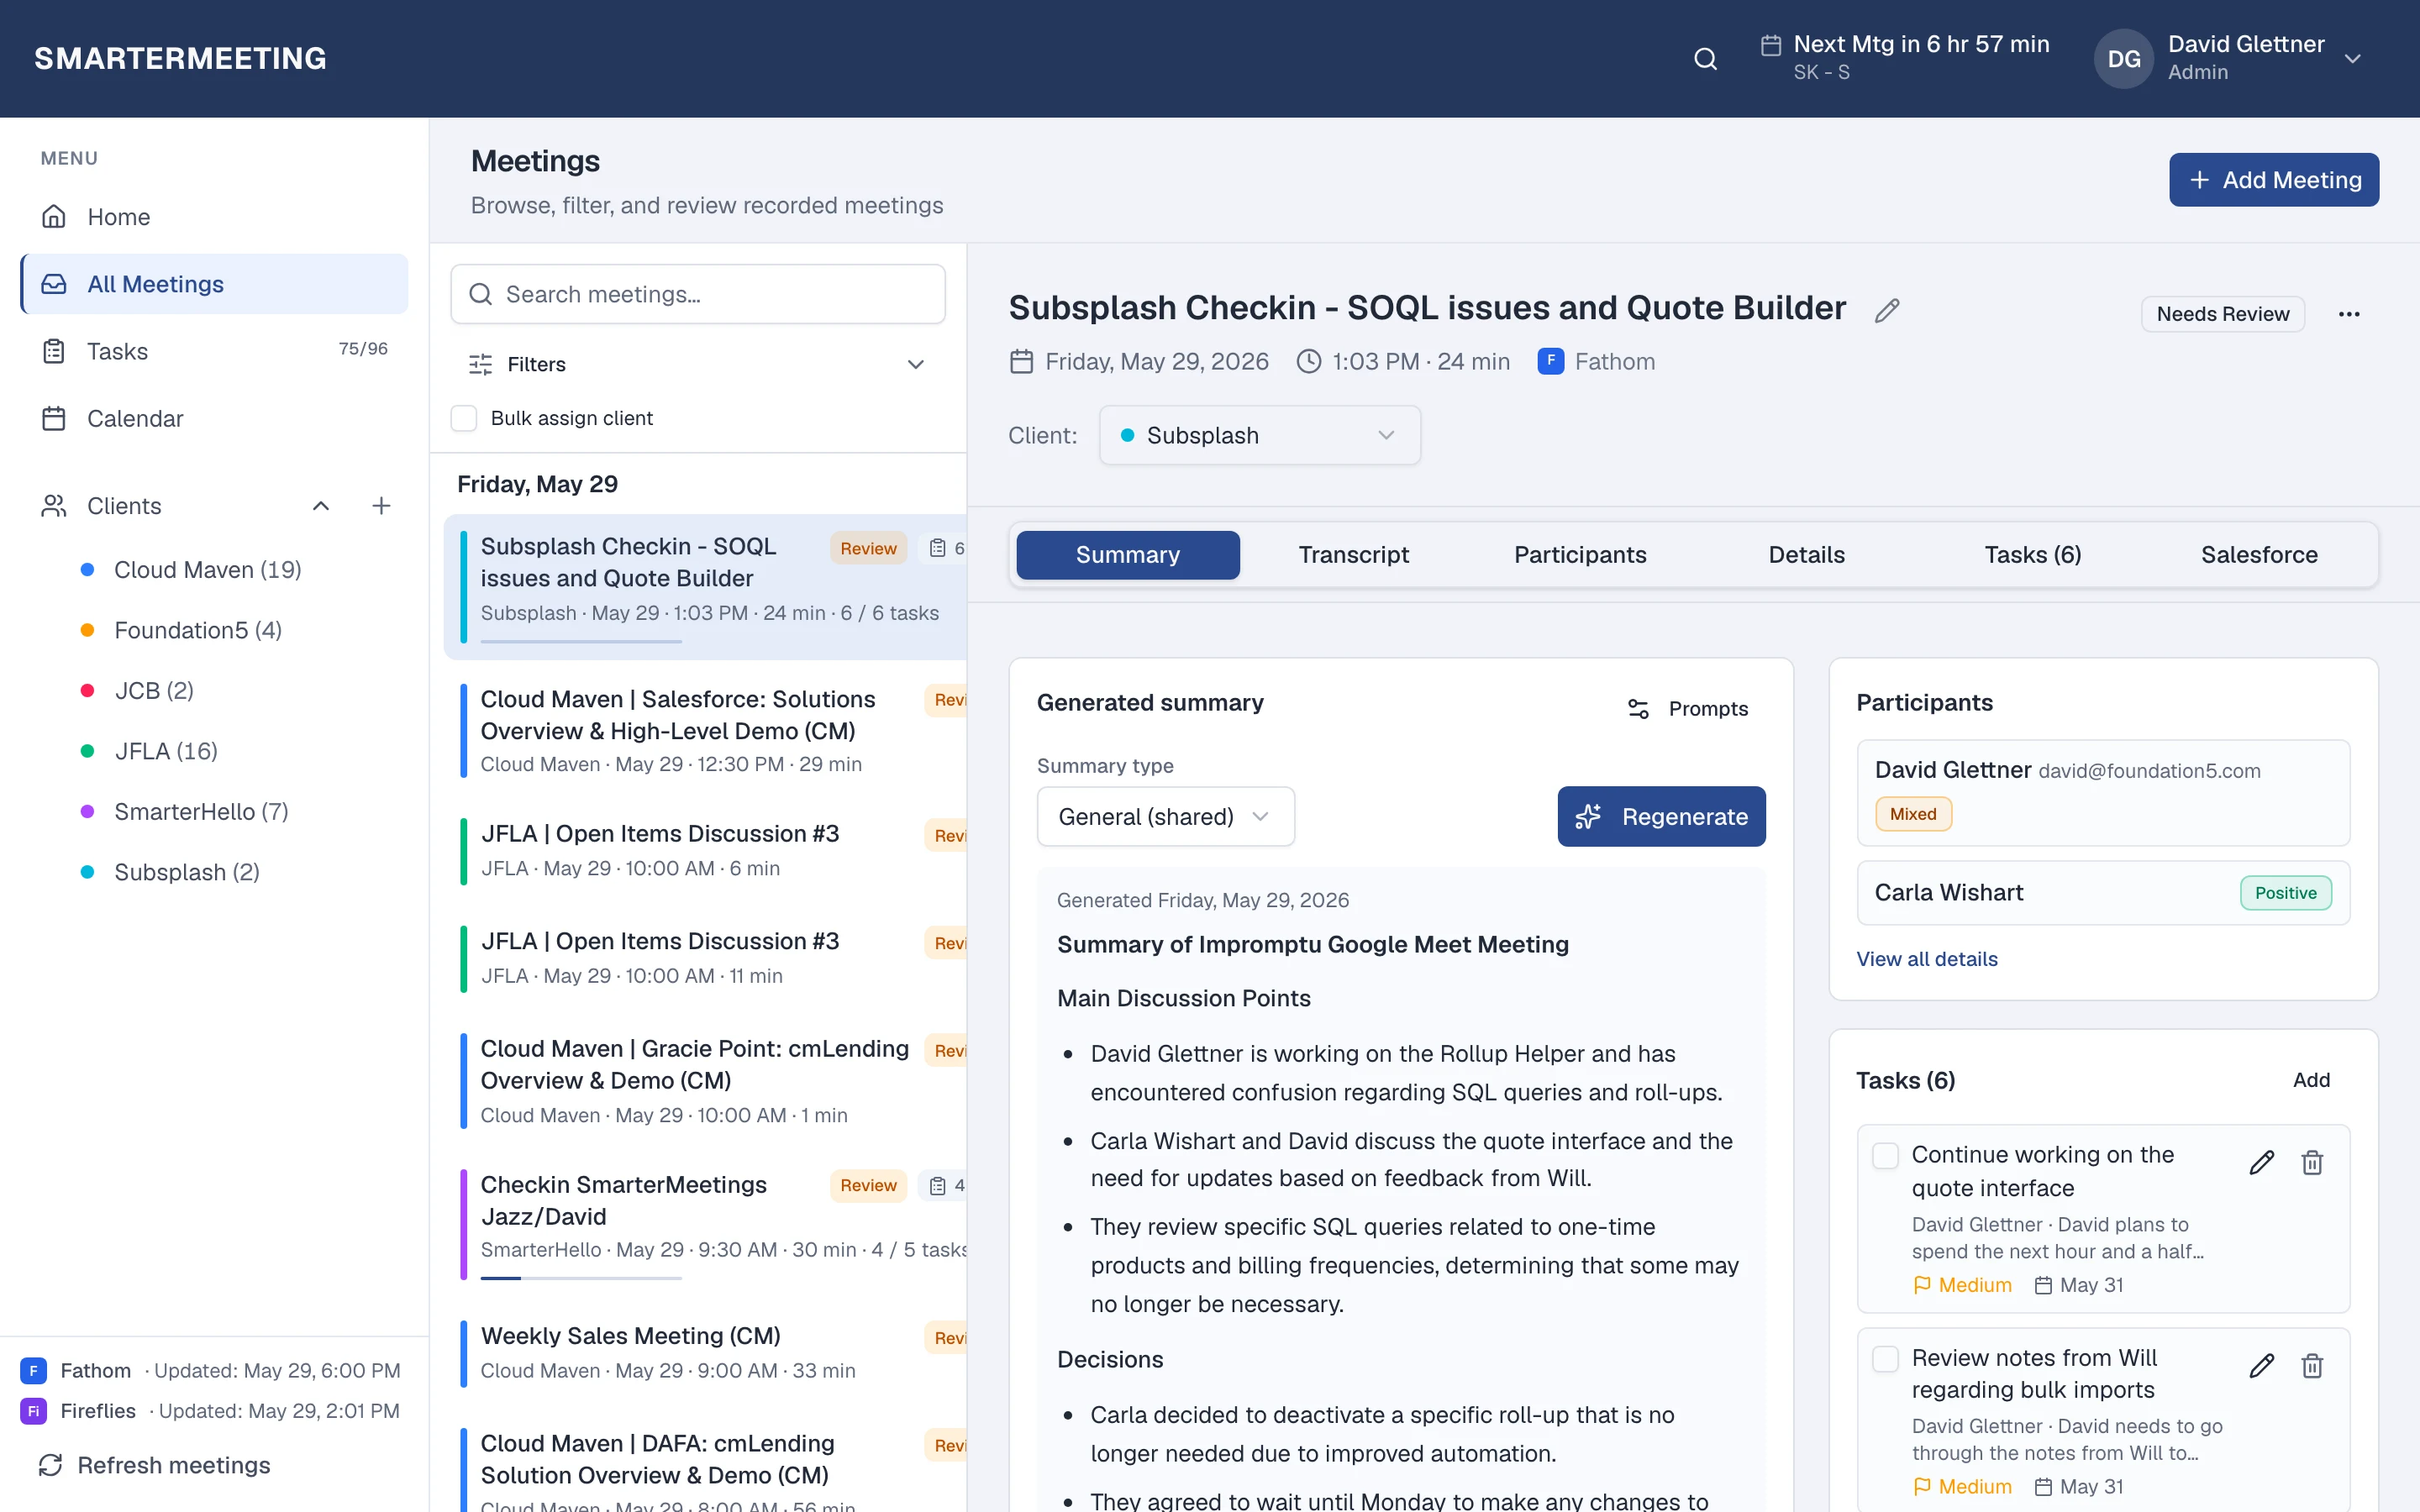Add a new client with plus icon

[381, 506]
